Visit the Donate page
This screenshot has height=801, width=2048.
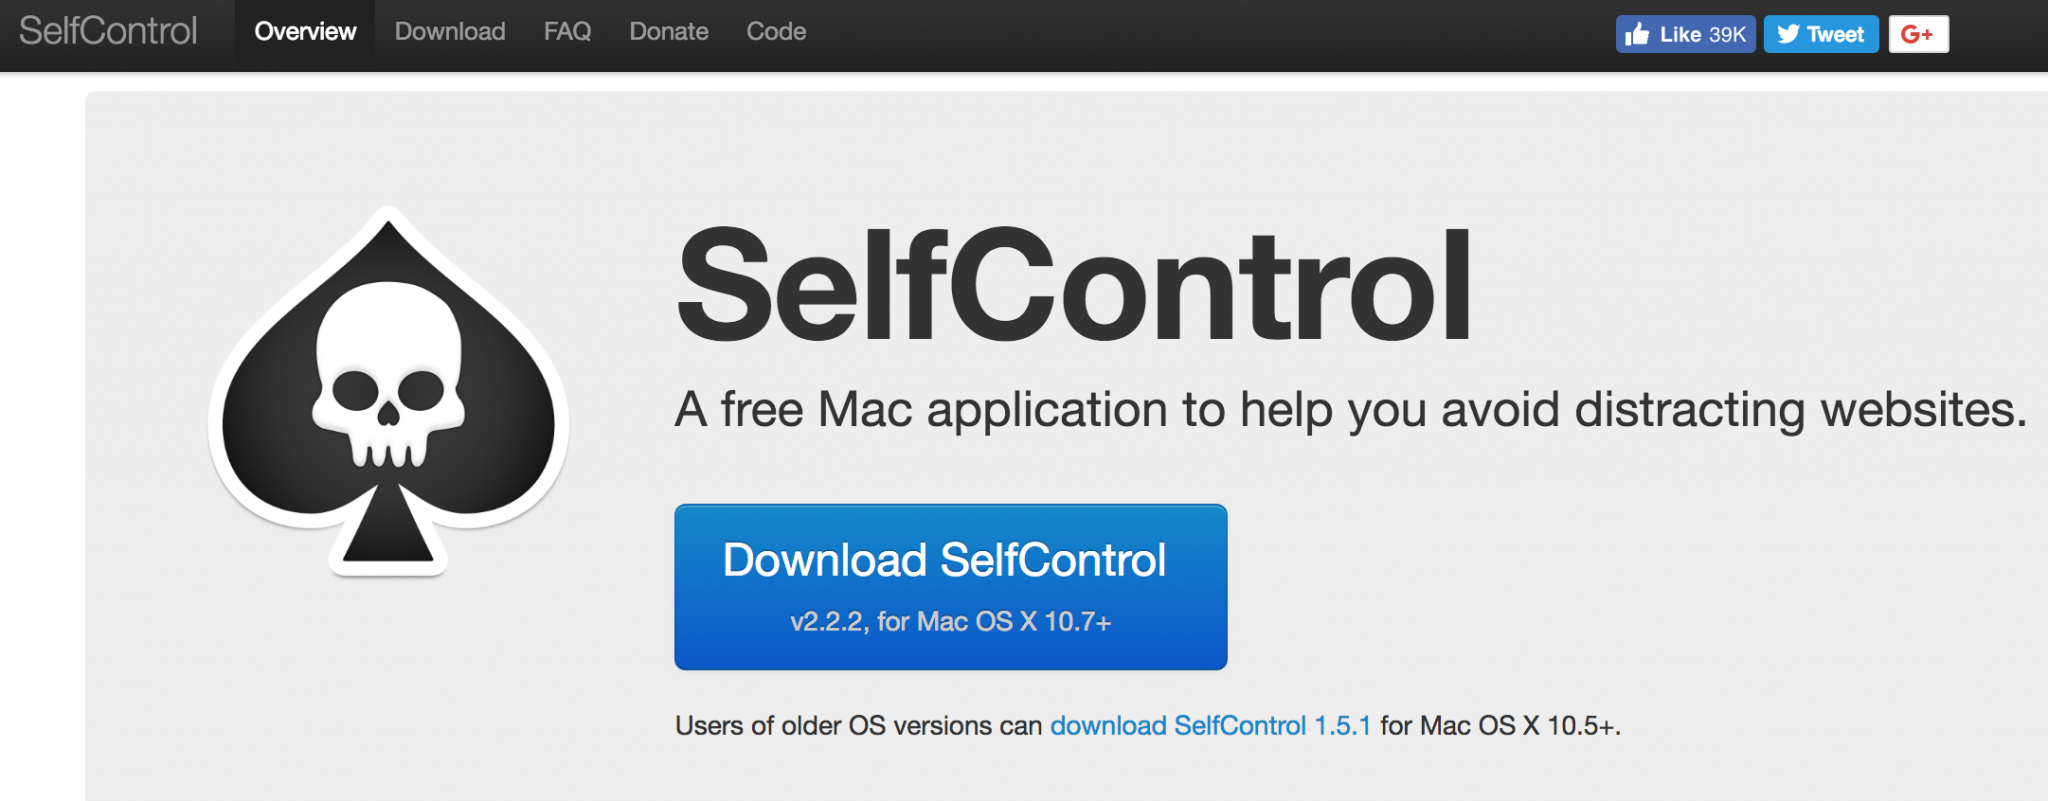[669, 32]
